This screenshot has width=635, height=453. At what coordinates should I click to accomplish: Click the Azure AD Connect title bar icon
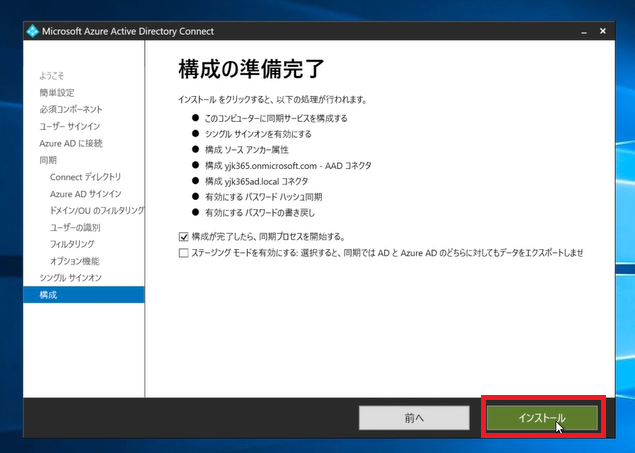click(32, 31)
